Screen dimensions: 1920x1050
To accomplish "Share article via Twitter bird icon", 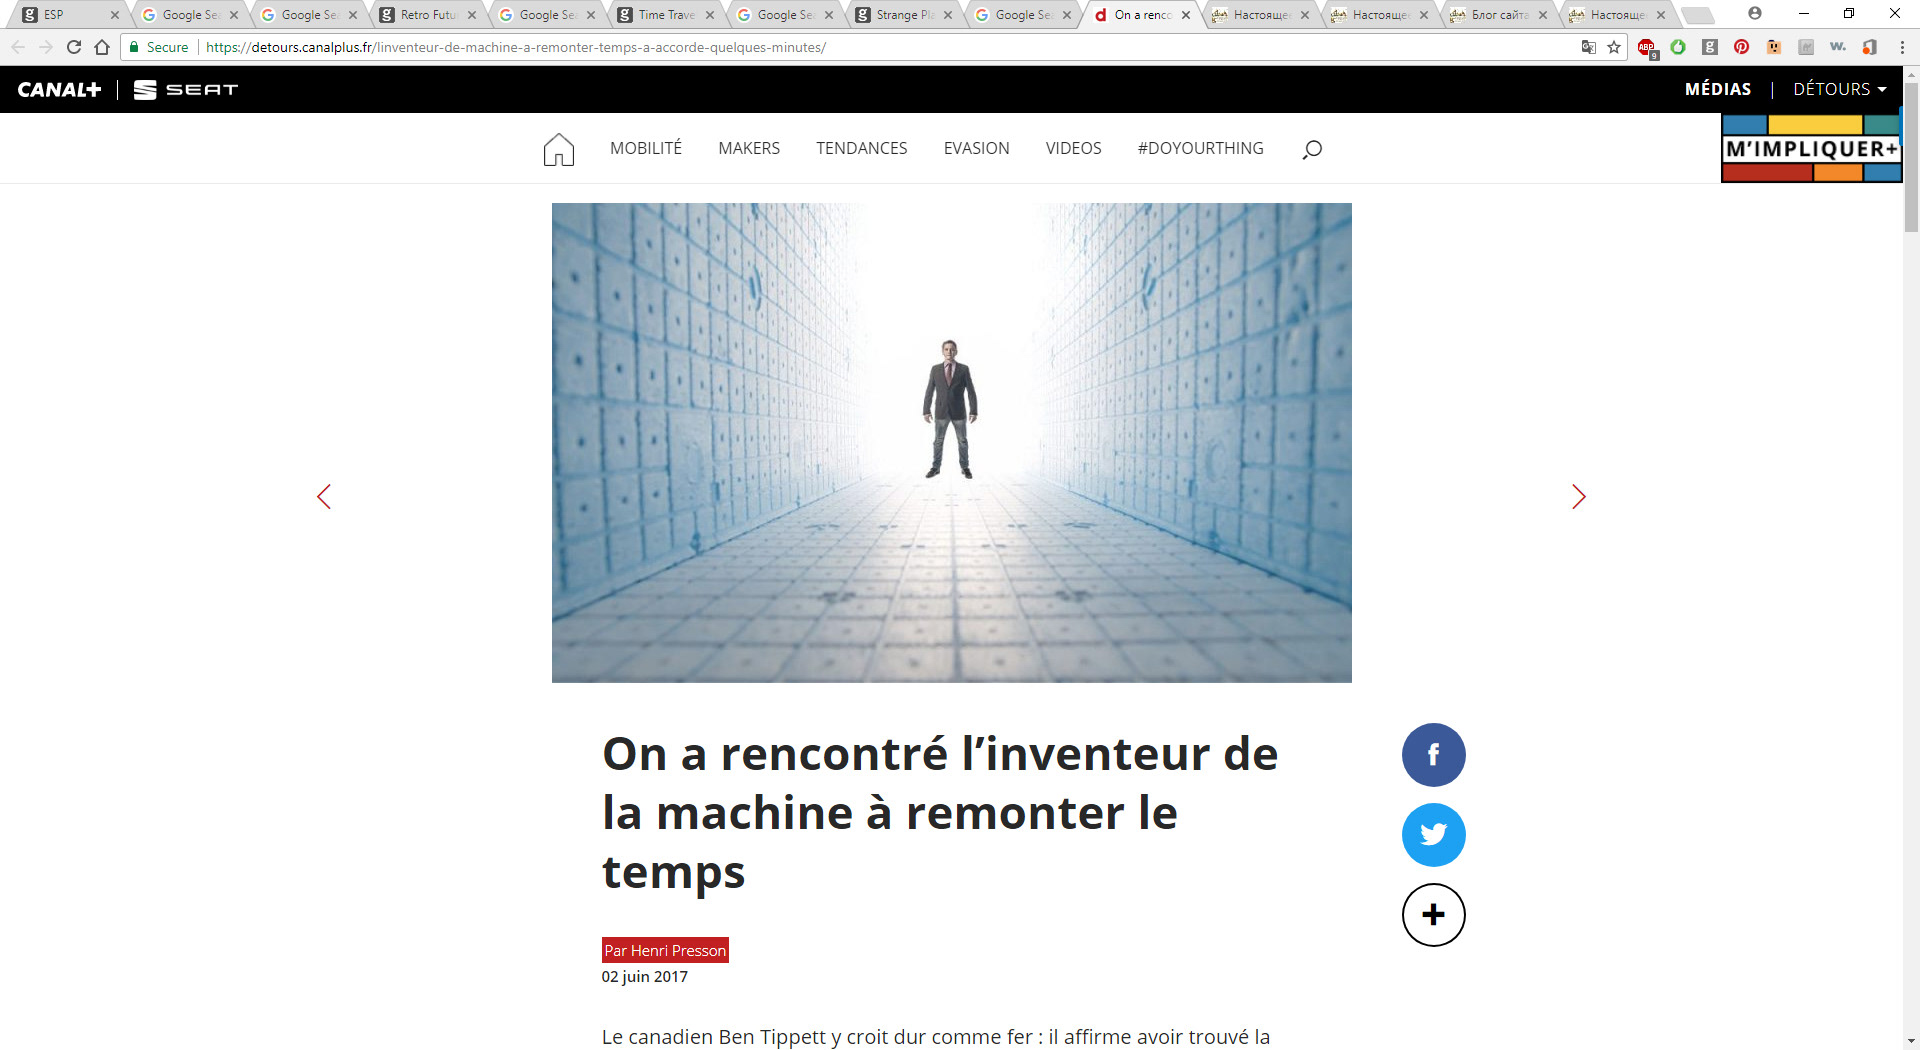I will pyautogui.click(x=1433, y=835).
